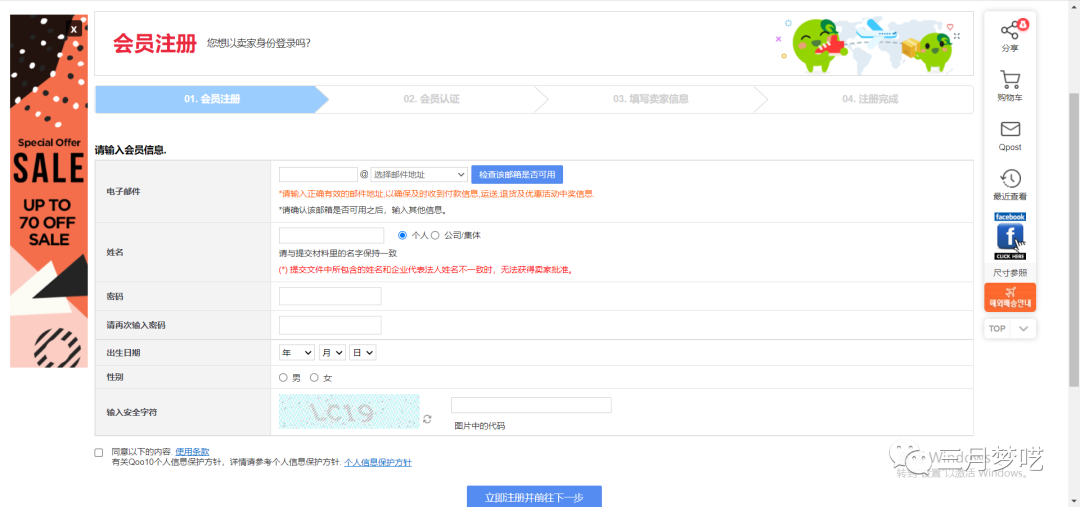Click the 01. 会员注册 step tab
Screen dimensions: 1080x507
211,99
